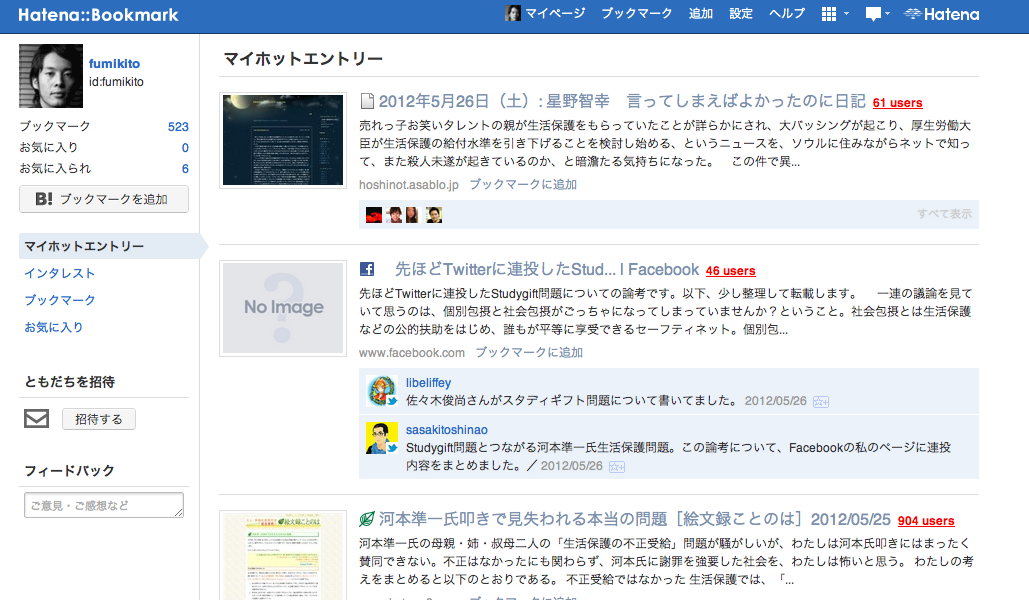Open ヘルプ in the top navigation
Viewport: 1029px width, 600px height.
tap(787, 14)
